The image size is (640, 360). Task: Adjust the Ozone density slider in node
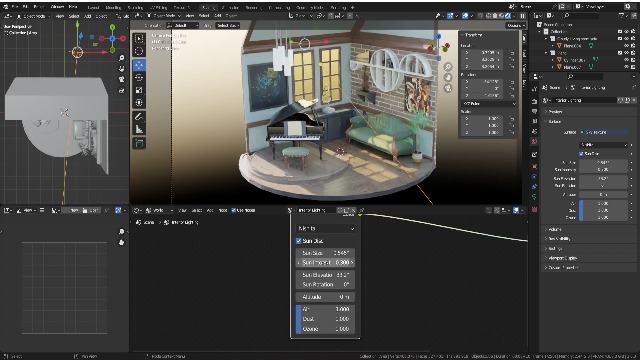pos(325,329)
